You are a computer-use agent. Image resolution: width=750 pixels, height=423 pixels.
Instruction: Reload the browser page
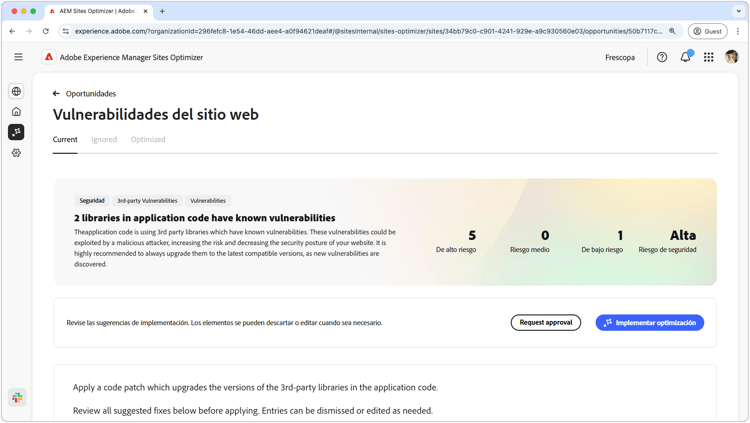(45, 31)
